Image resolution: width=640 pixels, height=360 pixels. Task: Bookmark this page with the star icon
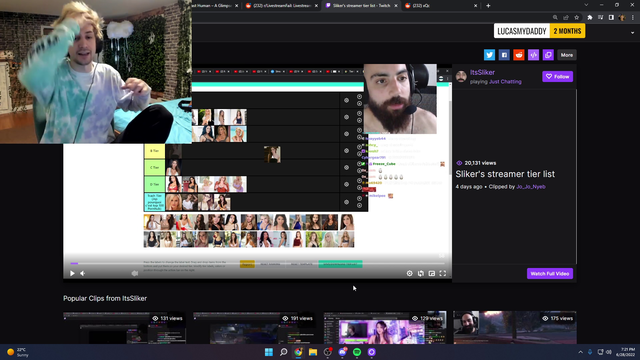tap(576, 18)
